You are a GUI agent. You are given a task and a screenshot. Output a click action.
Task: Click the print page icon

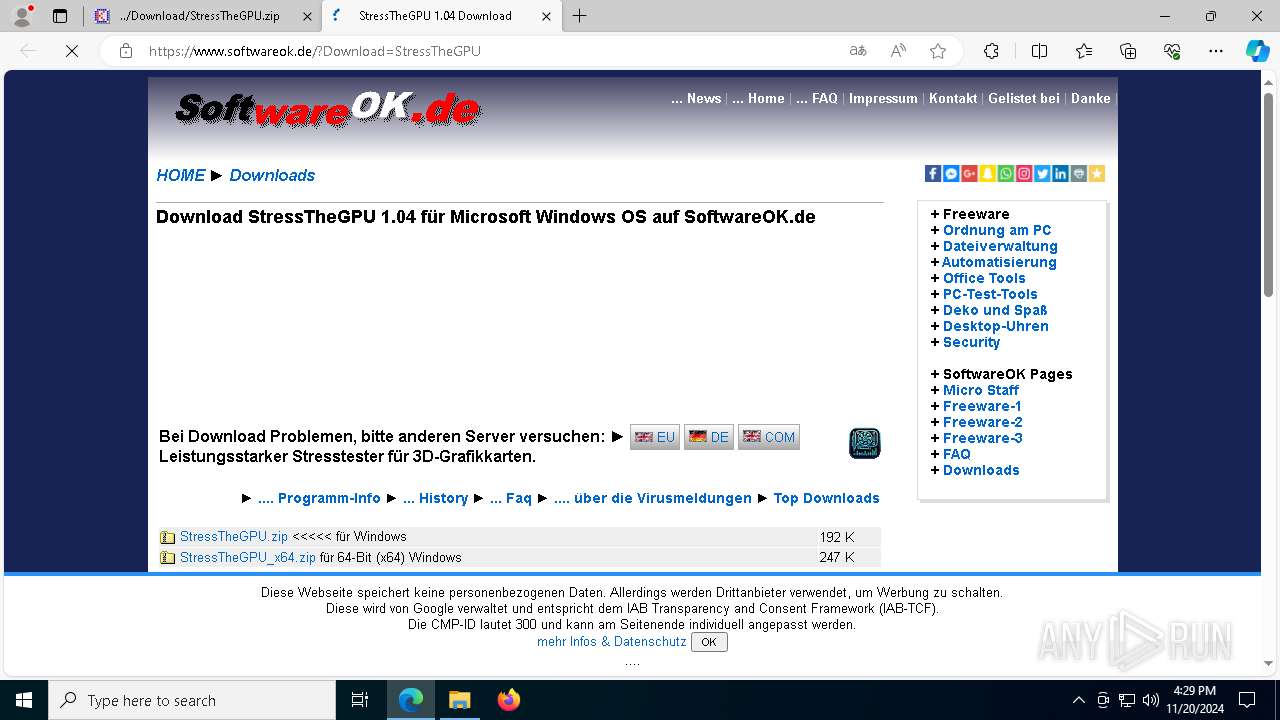tap(1078, 174)
